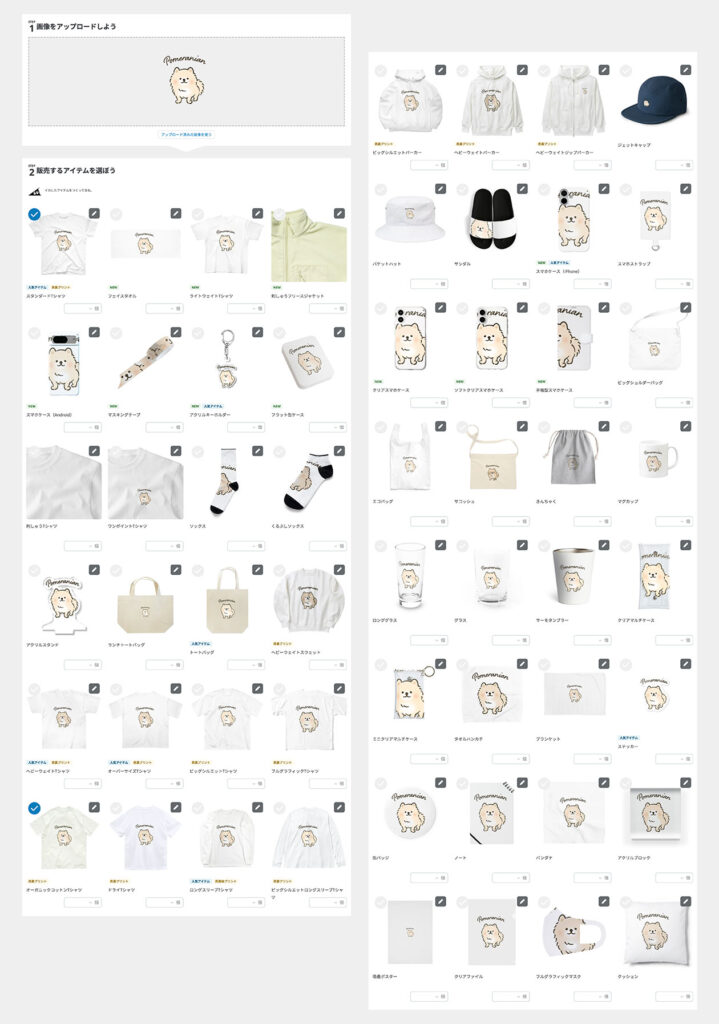Edit the cushion item with pencil icon

685,901
